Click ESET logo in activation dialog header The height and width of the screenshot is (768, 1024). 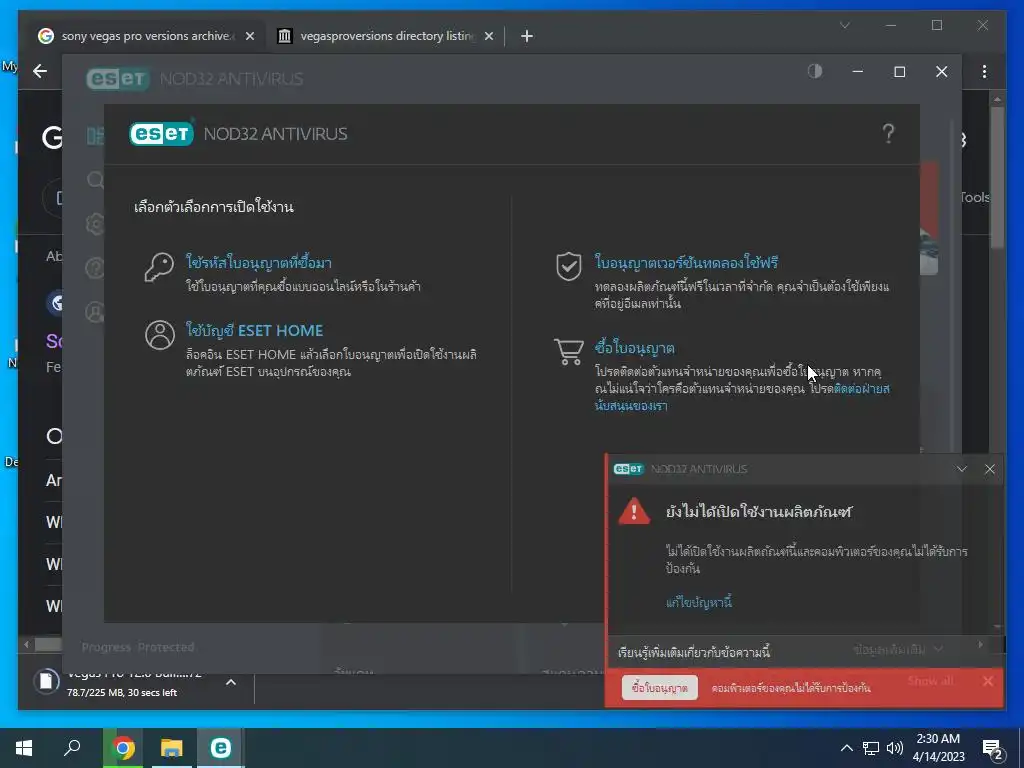161,134
